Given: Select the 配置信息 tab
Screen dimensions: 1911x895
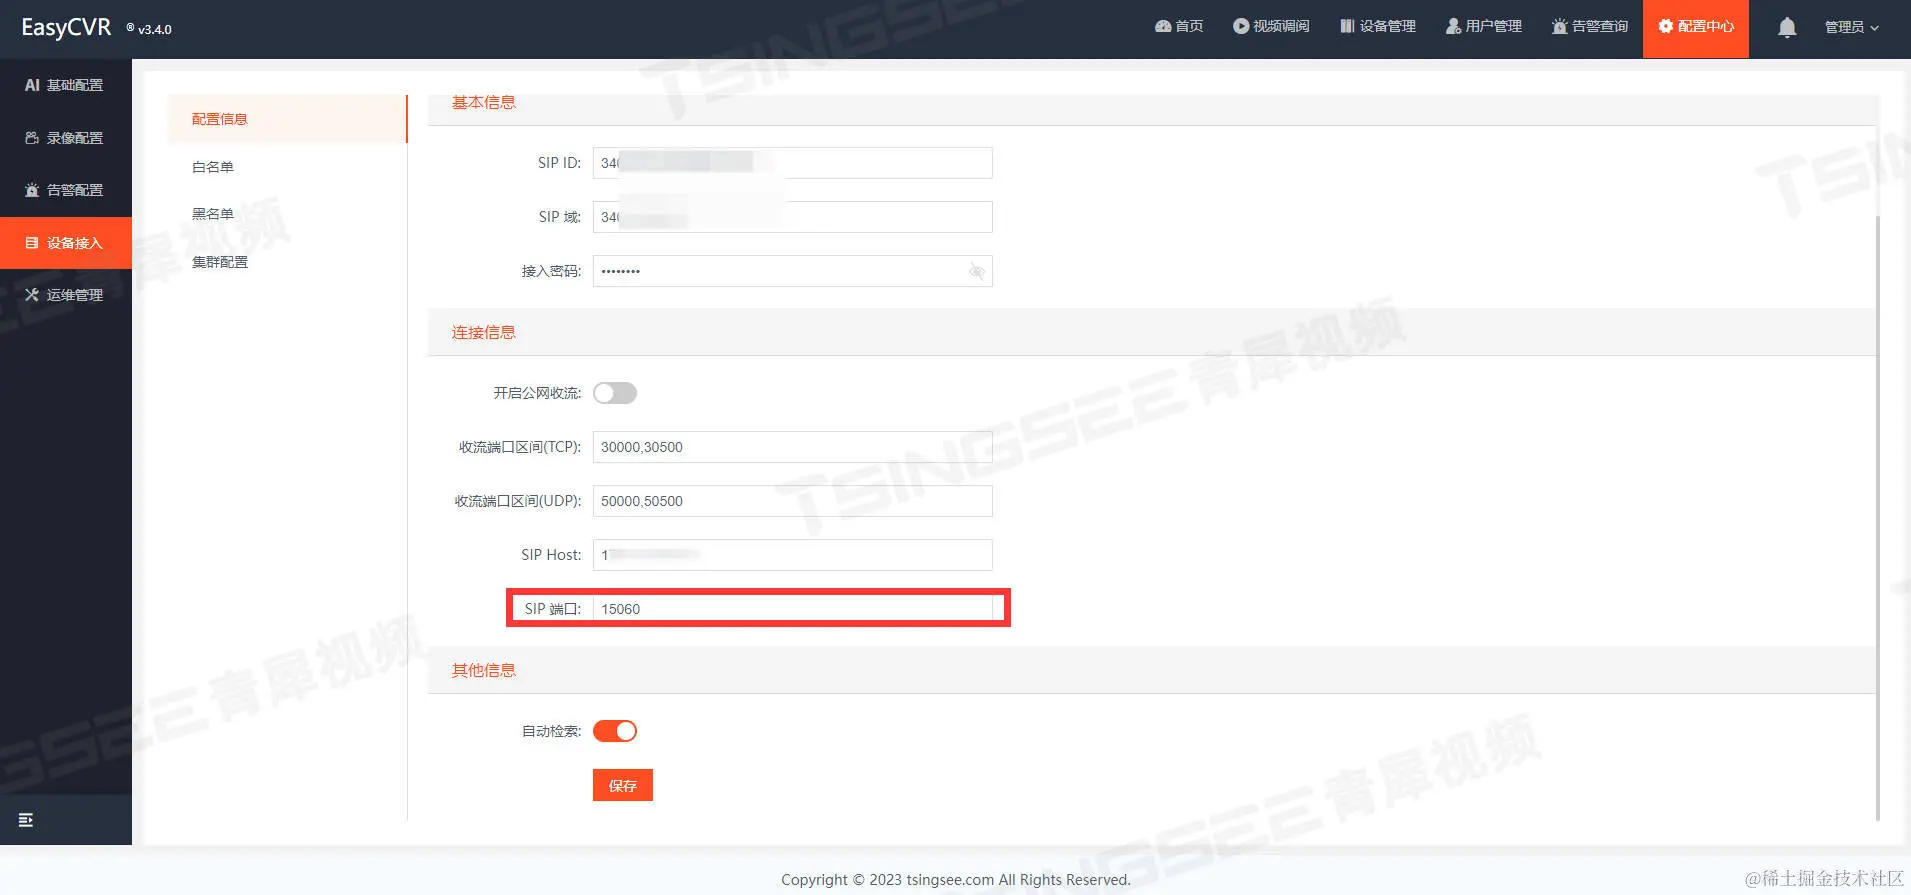Looking at the screenshot, I should [288, 119].
